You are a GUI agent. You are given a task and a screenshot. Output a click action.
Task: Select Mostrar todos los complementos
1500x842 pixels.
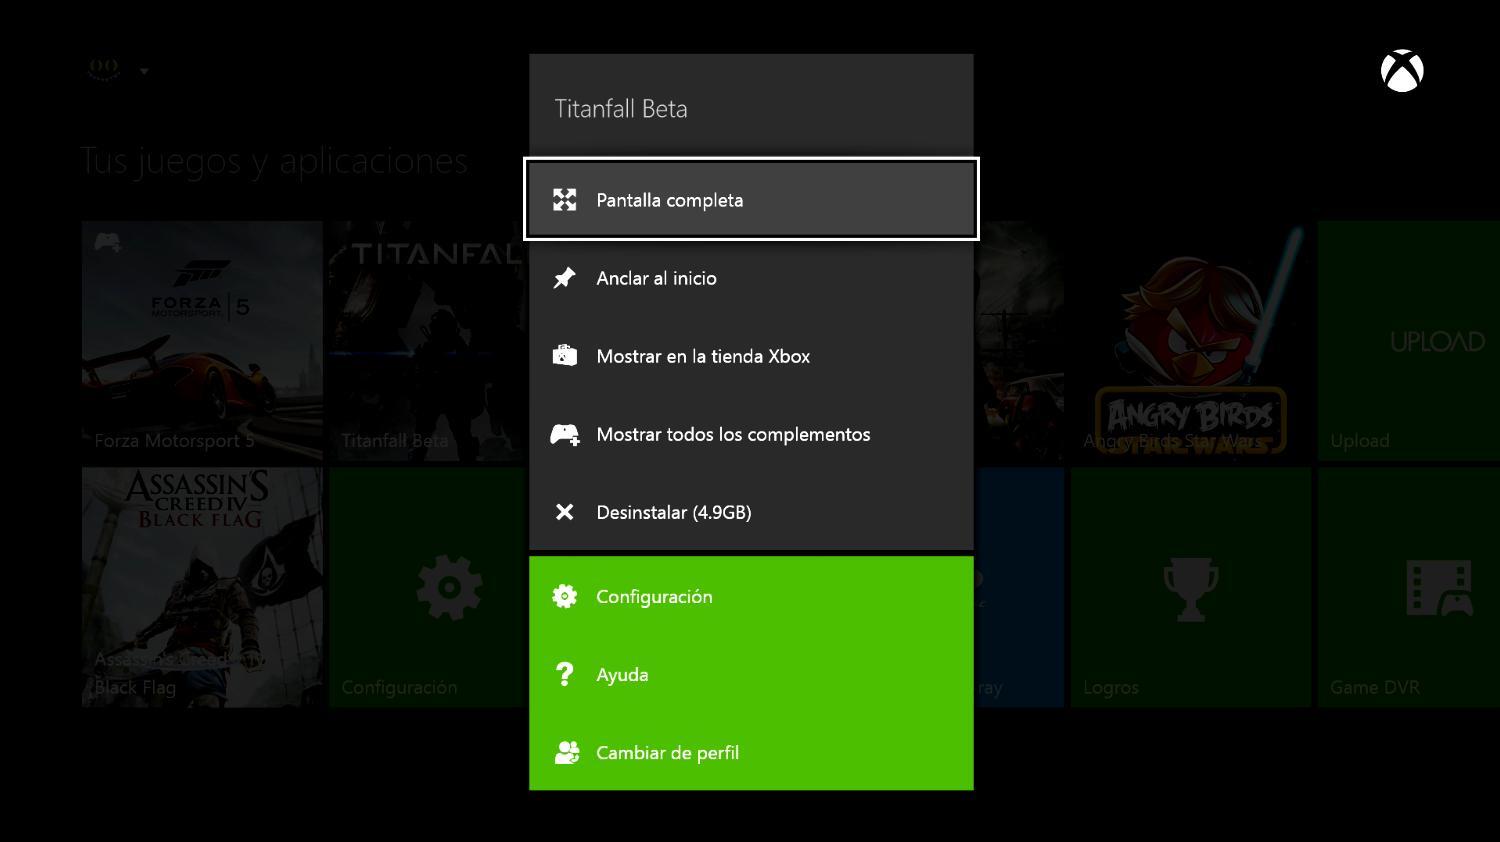(x=751, y=434)
